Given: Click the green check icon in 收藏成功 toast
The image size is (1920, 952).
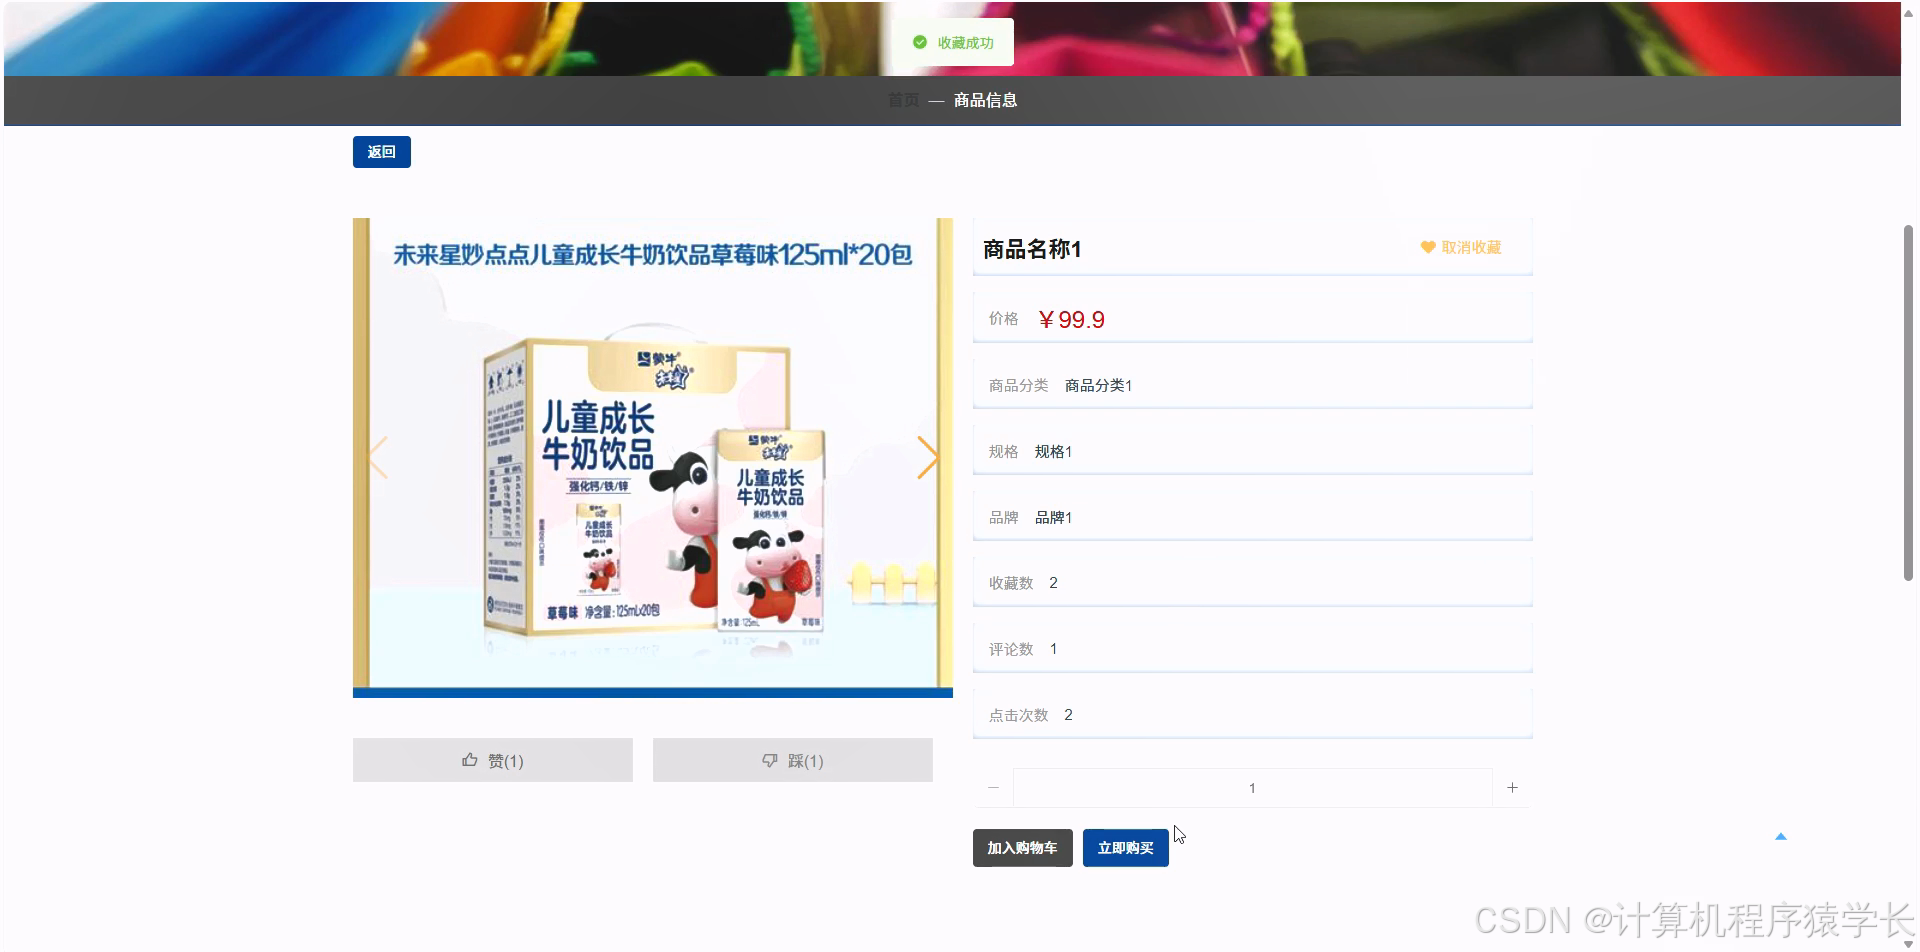Looking at the screenshot, I should click(x=920, y=42).
